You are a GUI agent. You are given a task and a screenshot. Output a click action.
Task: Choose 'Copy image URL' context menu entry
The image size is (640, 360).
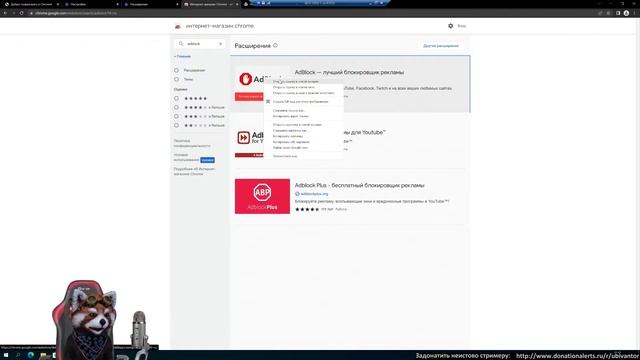point(304,142)
